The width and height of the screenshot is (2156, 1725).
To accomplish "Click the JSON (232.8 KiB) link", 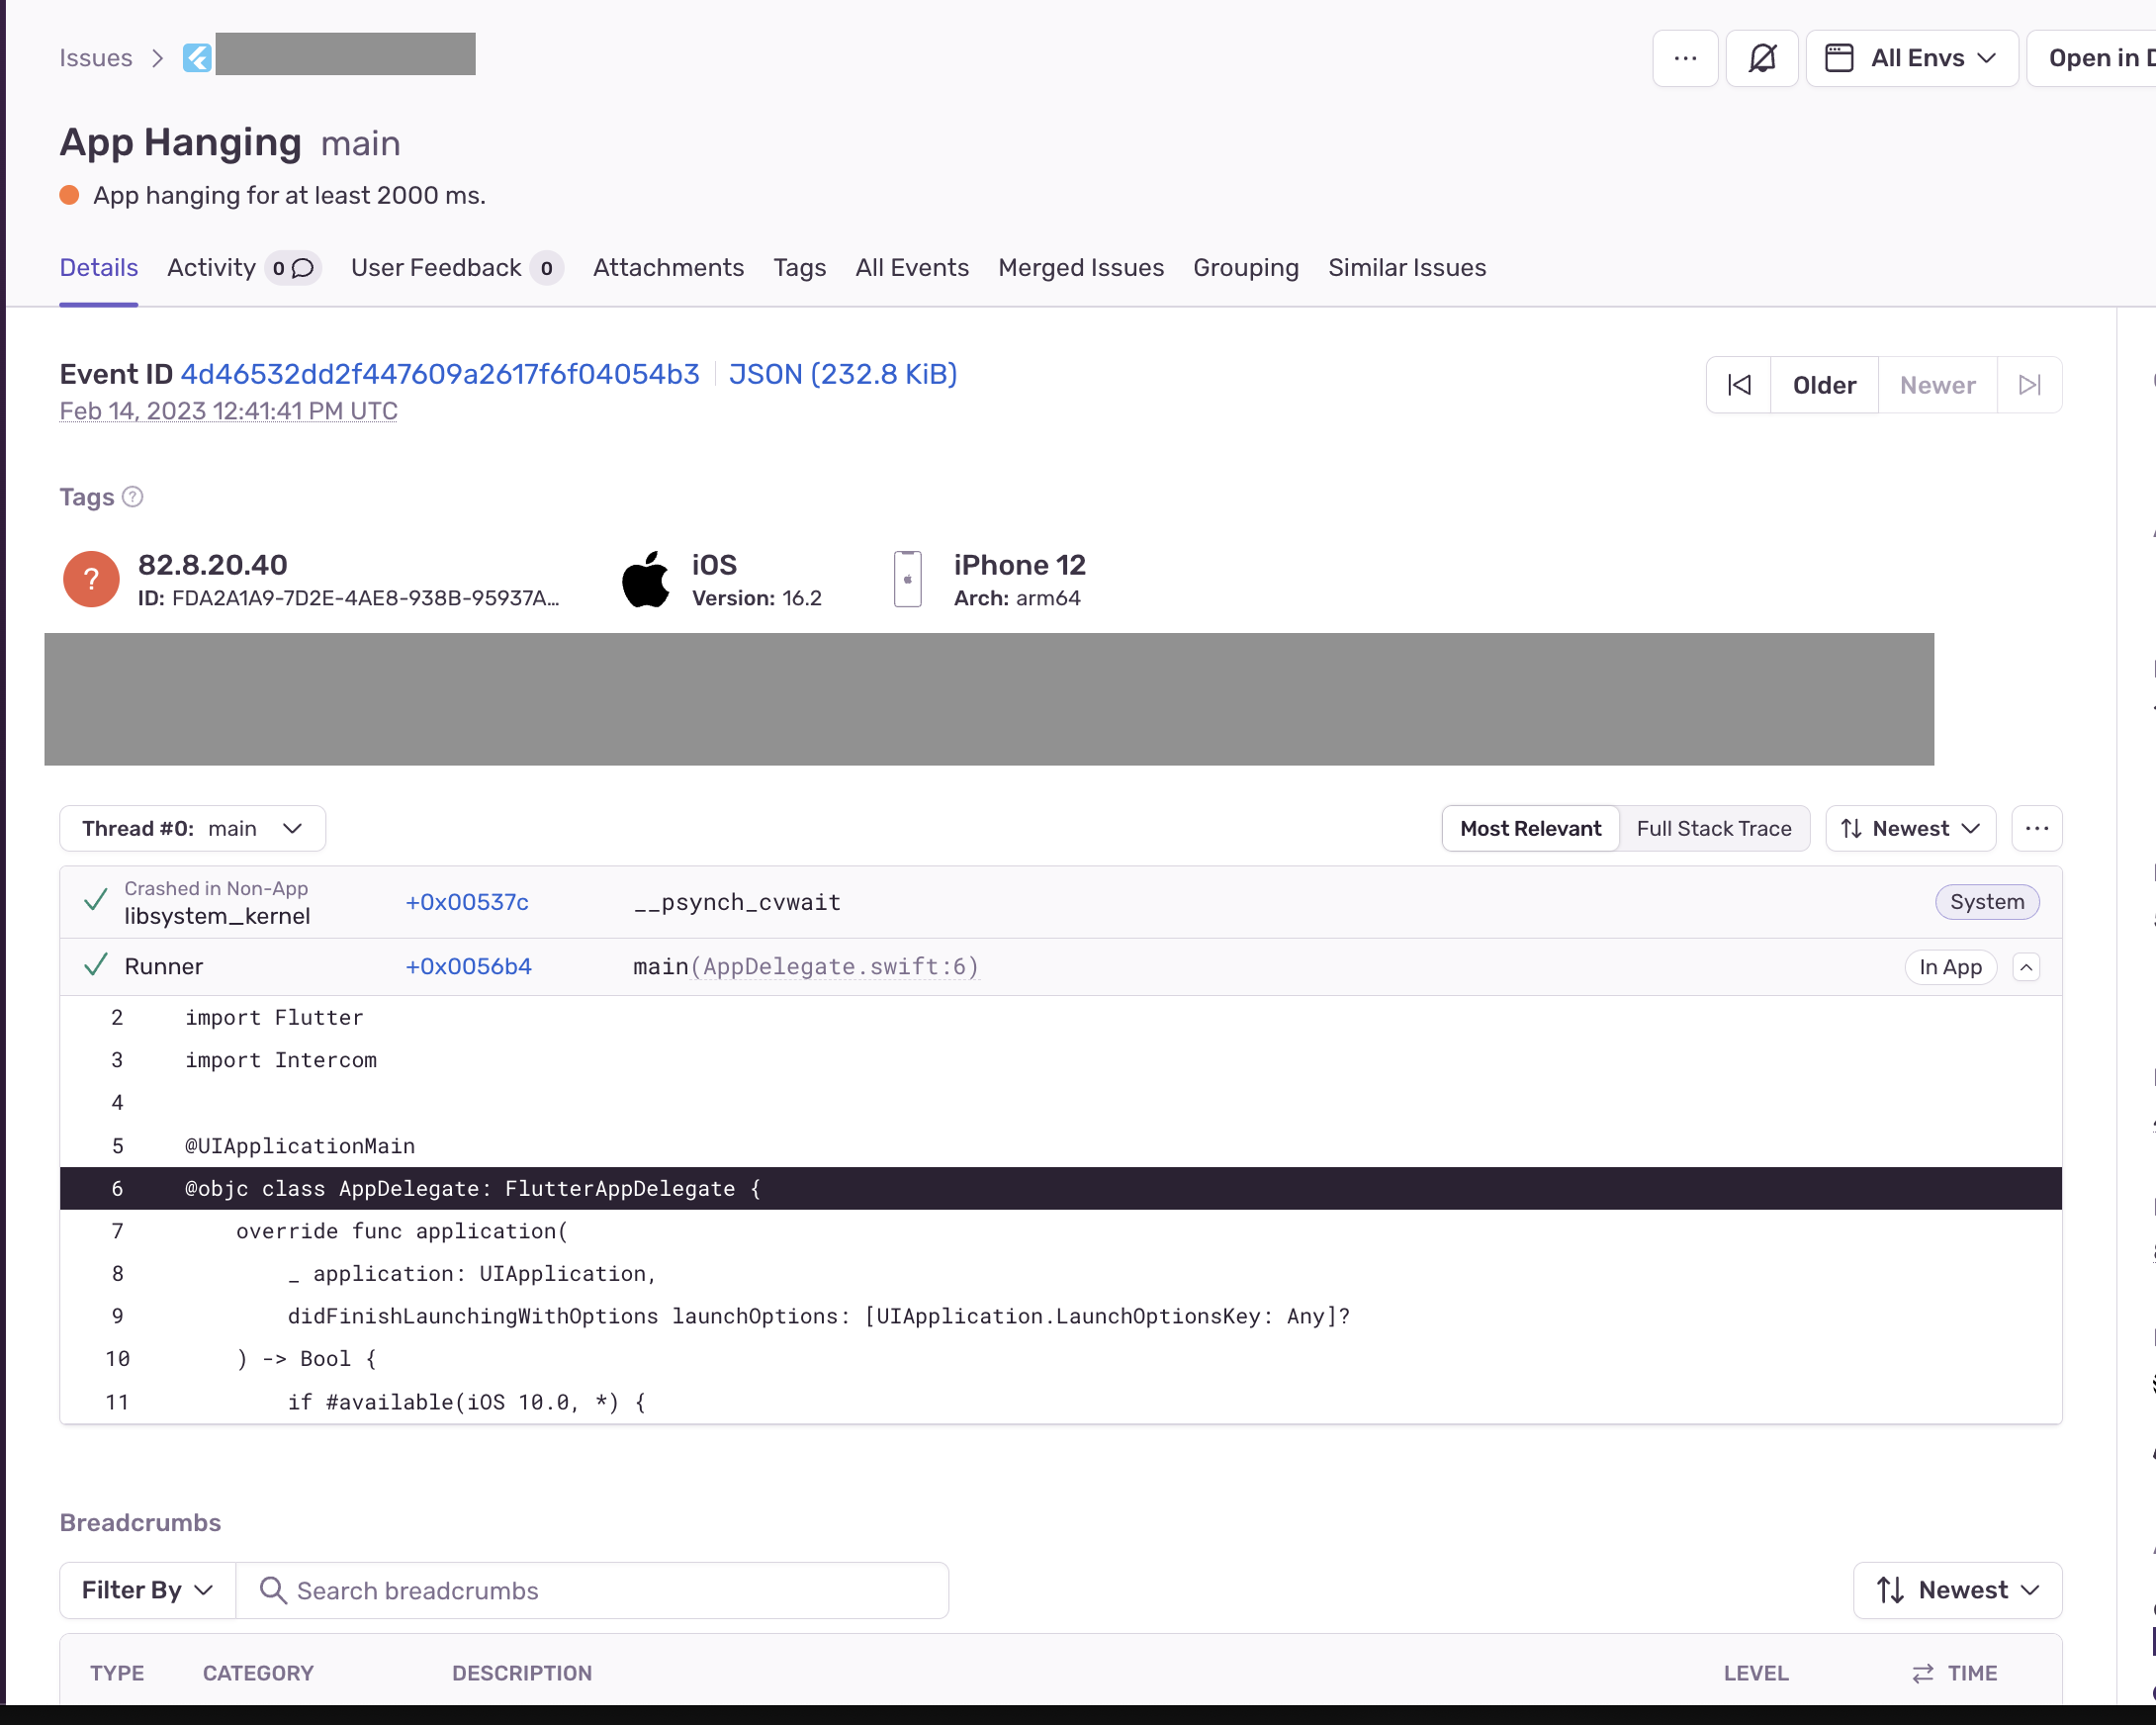I will [843, 373].
